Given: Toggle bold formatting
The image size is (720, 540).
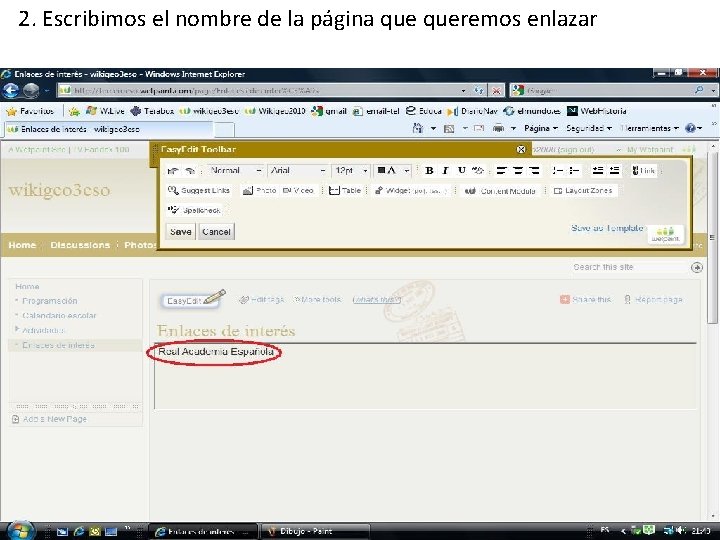Looking at the screenshot, I should [429, 170].
